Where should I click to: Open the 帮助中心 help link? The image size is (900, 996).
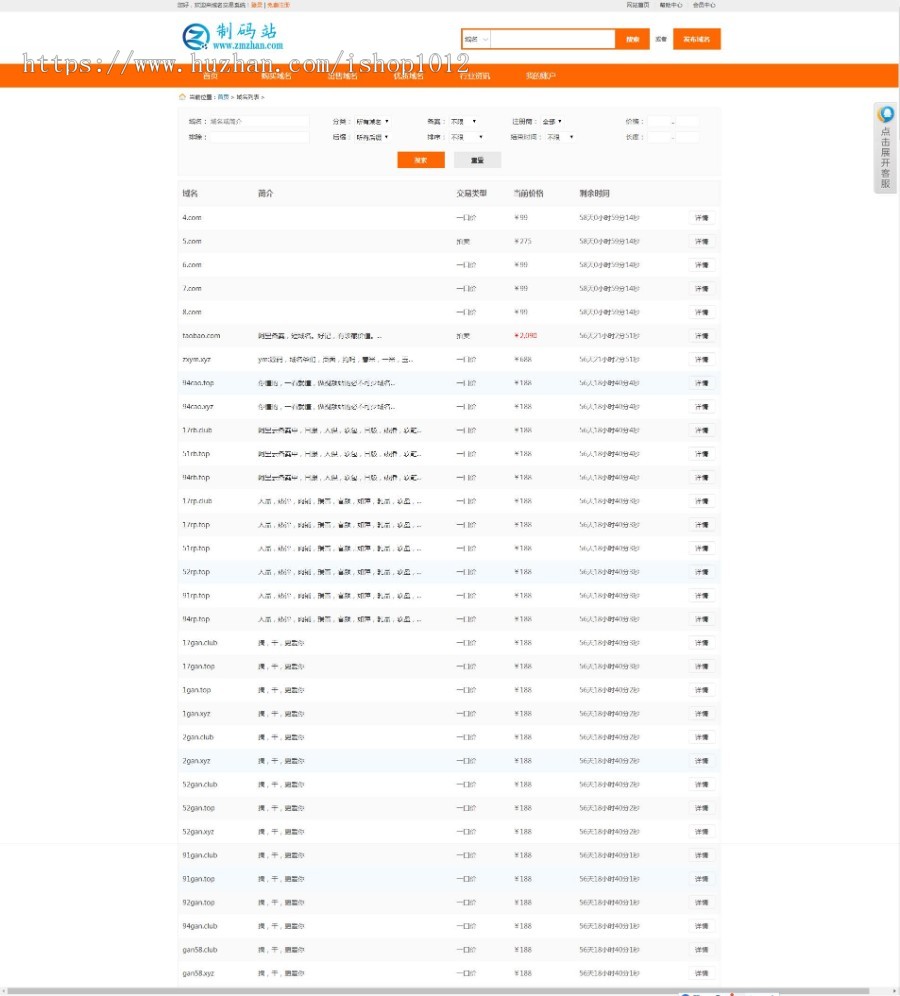(671, 4)
